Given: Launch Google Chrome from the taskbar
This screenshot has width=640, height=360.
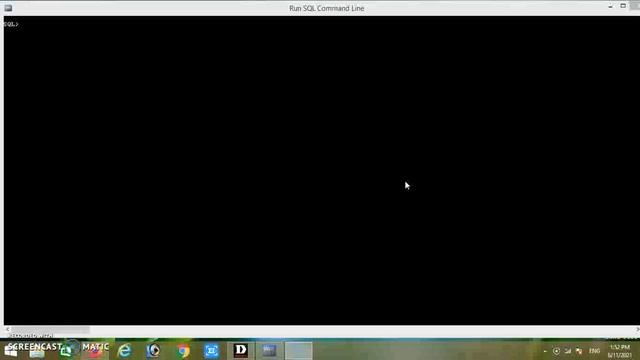Looking at the screenshot, I should [183, 351].
